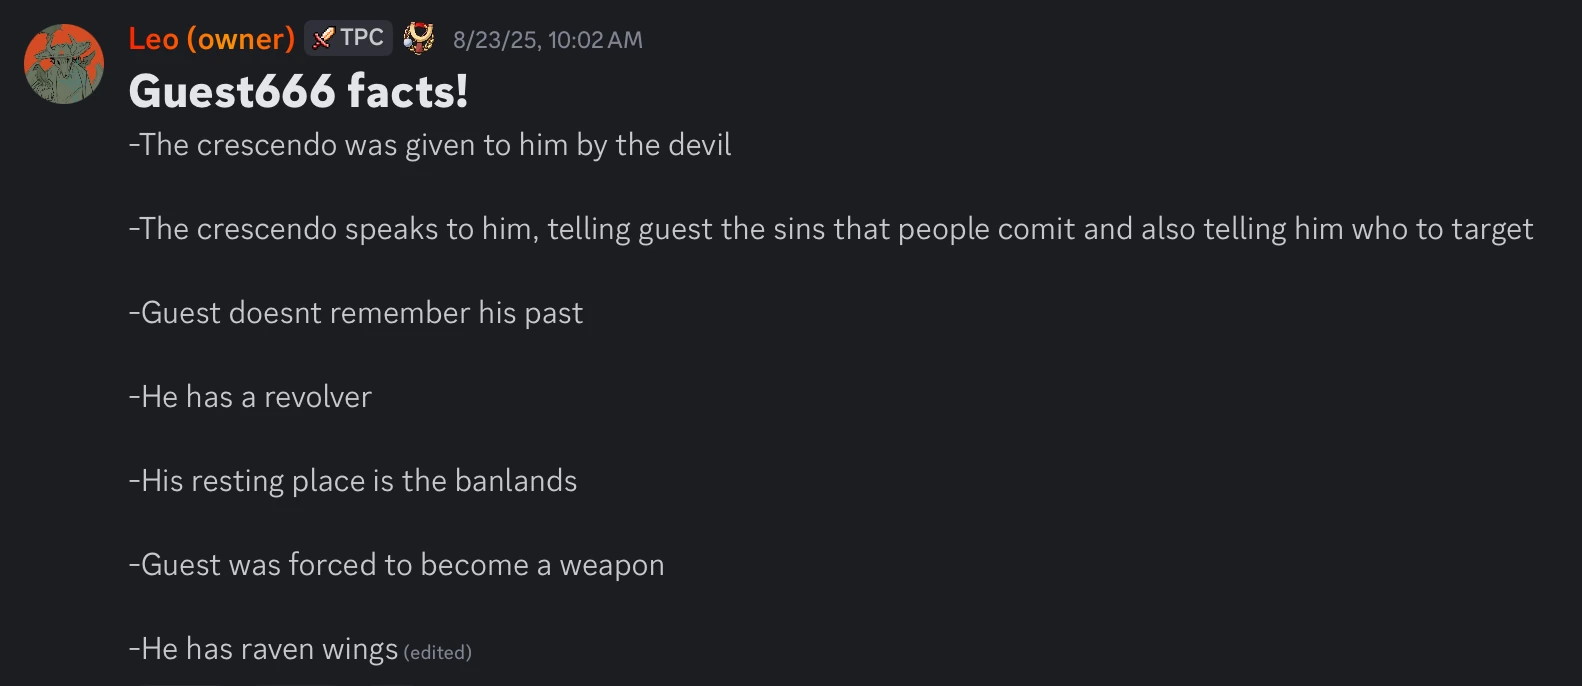The height and width of the screenshot is (686, 1582).
Task: Click Leo's circular profile avatar
Action: tap(64, 64)
